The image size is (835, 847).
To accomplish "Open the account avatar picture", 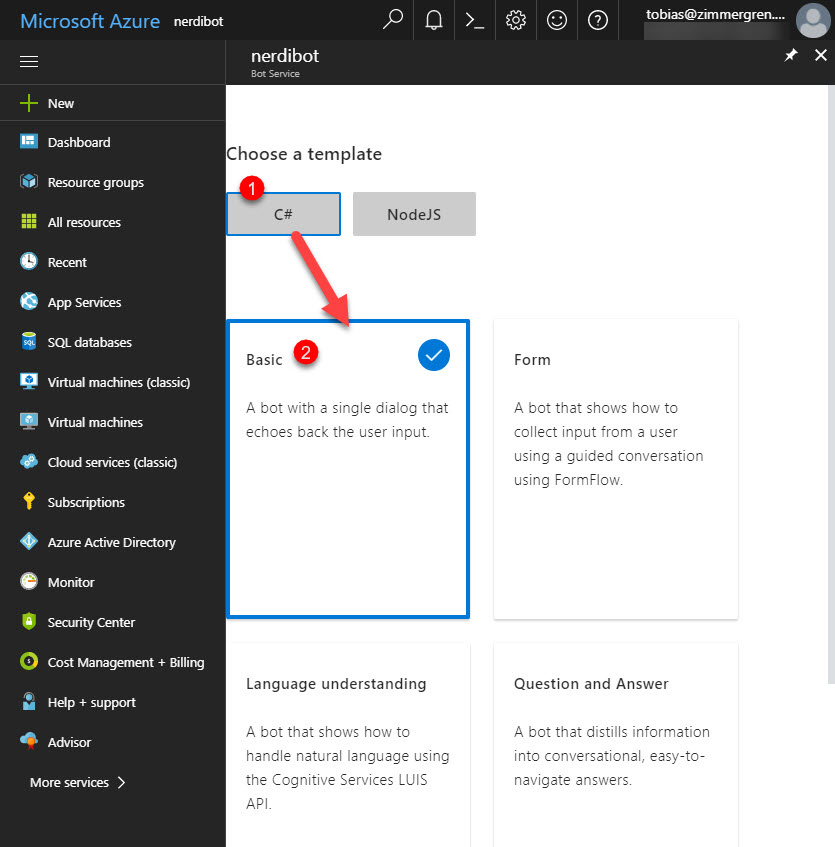I will (x=813, y=21).
